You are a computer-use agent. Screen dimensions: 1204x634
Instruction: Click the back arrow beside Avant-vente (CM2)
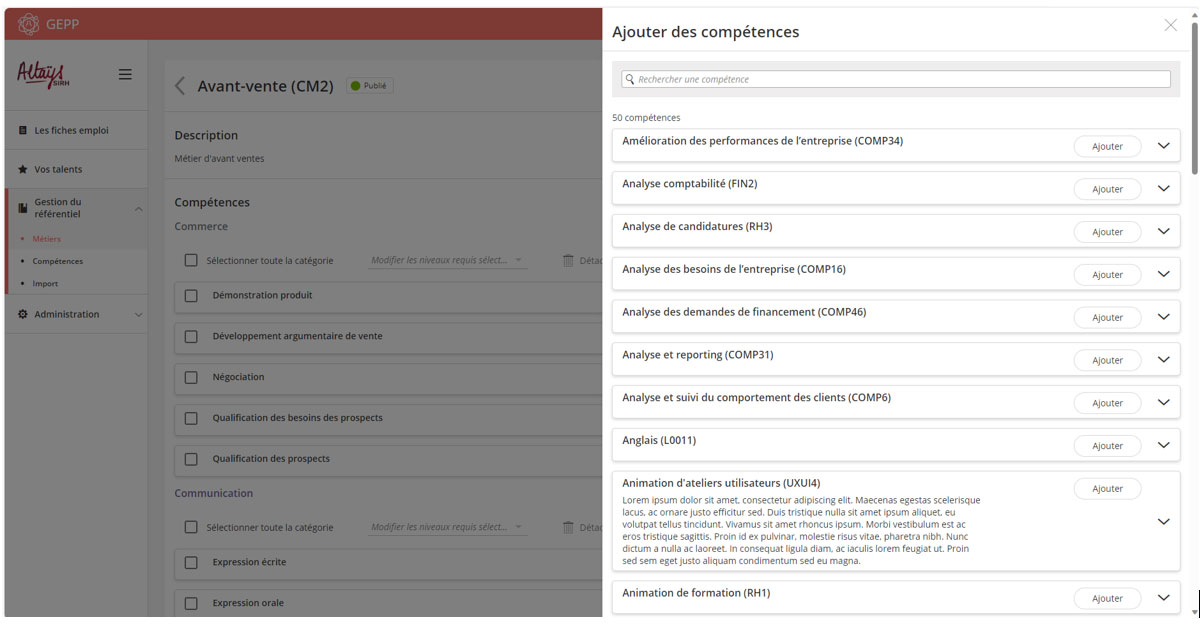tap(180, 86)
